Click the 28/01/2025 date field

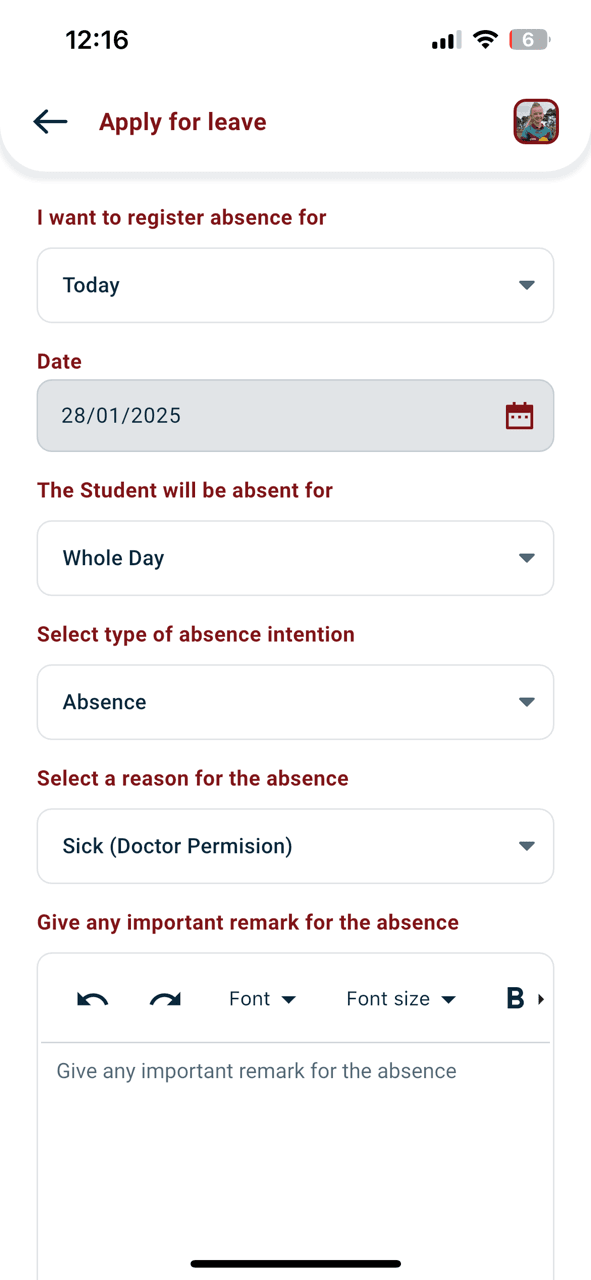(295, 416)
